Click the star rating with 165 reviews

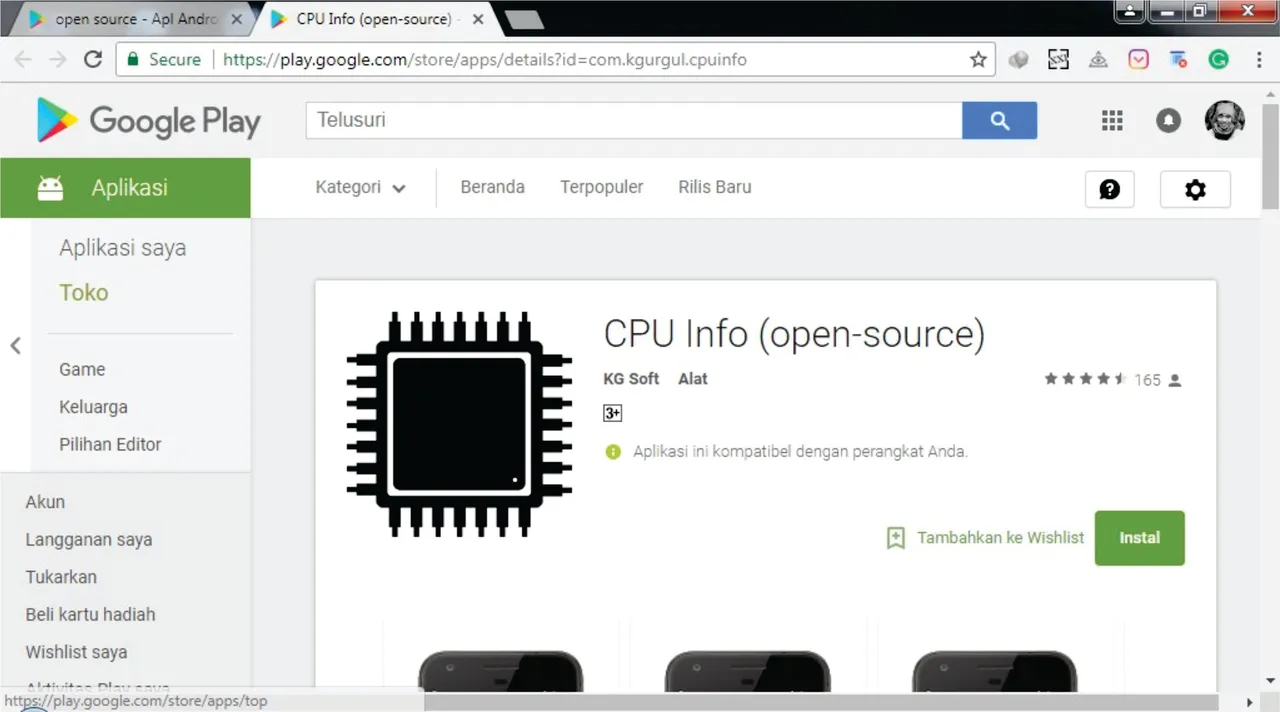coord(1113,380)
